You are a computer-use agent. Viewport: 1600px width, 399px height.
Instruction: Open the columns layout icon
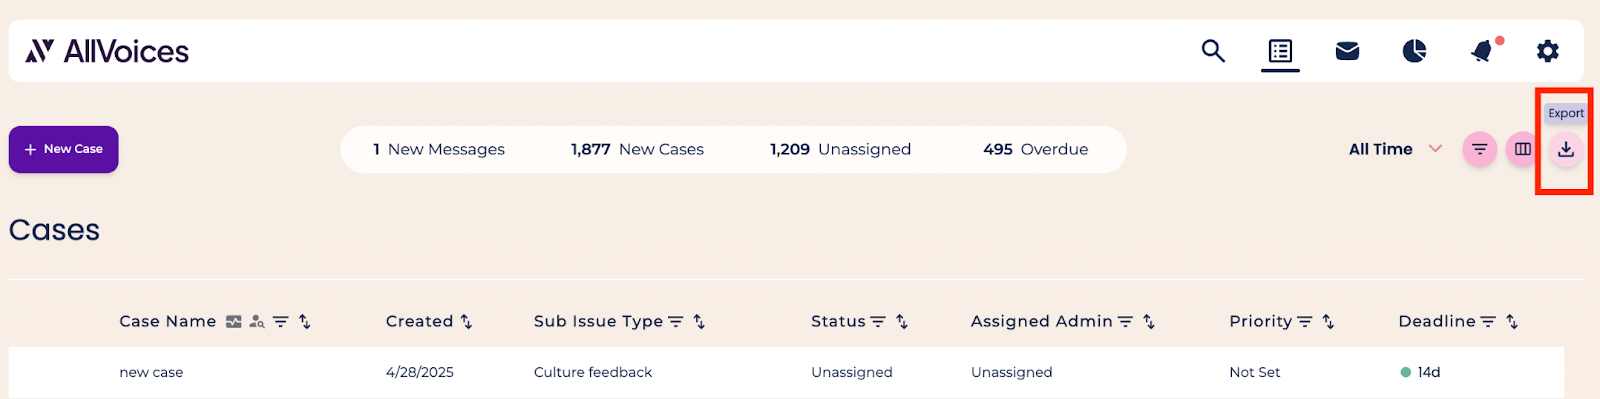(x=1522, y=149)
